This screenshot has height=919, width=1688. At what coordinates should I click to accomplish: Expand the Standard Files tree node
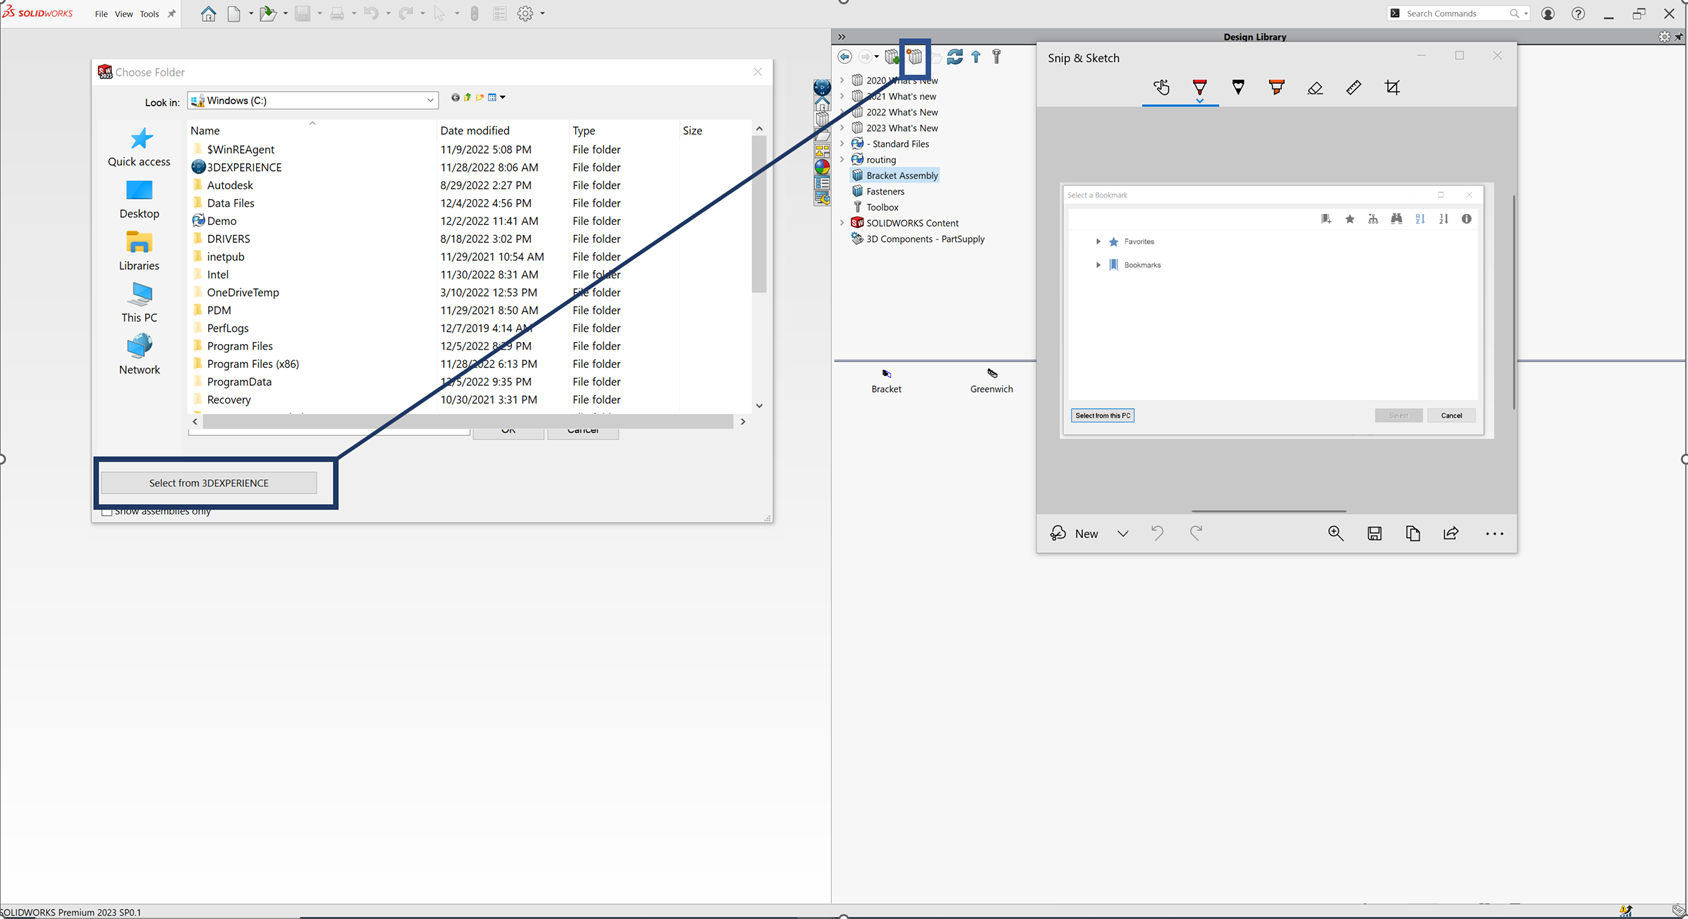point(842,144)
